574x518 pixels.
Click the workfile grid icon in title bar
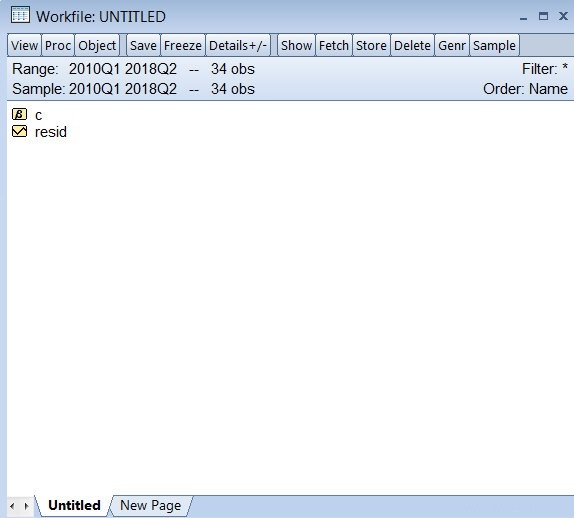20,15
